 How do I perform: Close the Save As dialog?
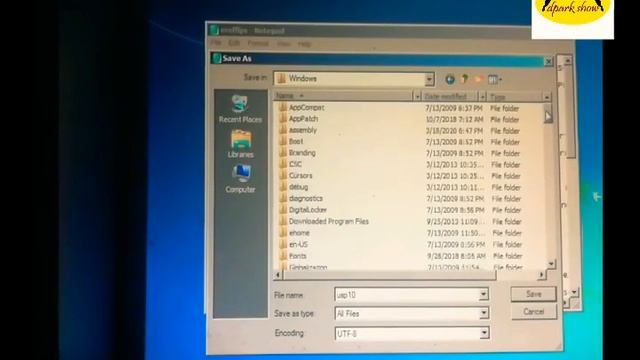549,61
